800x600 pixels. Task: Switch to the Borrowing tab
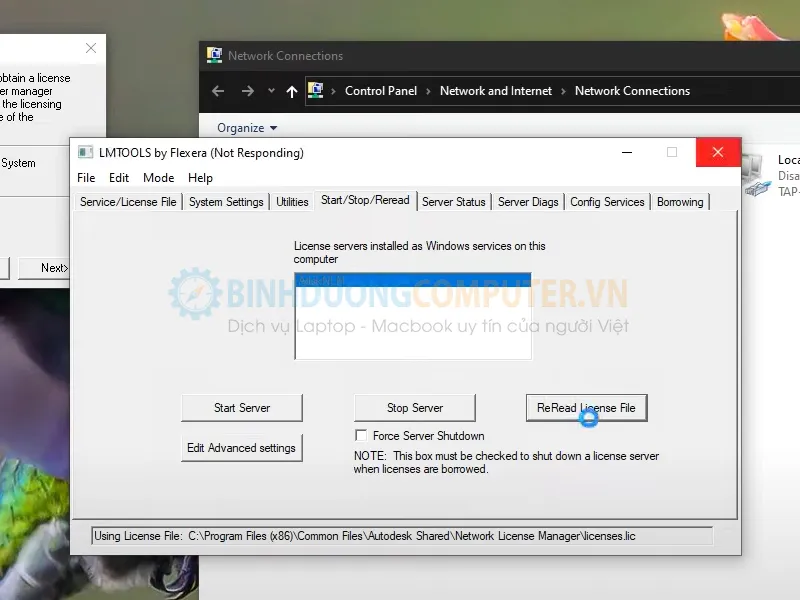point(680,202)
